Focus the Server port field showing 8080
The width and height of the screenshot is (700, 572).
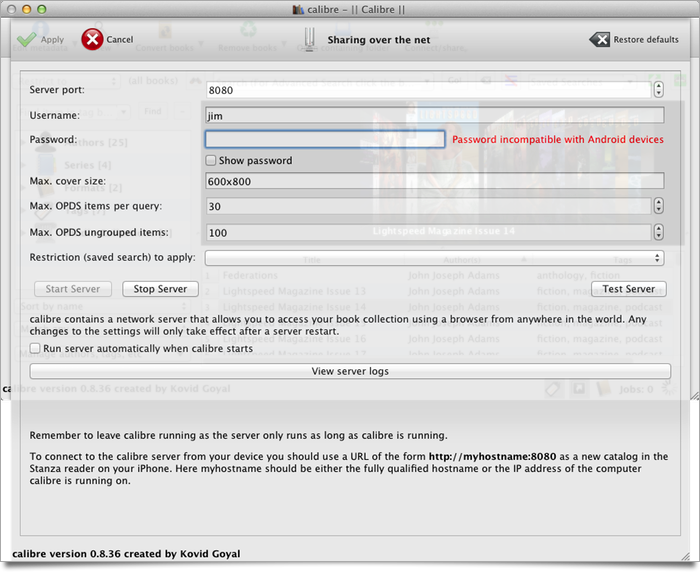(429, 90)
